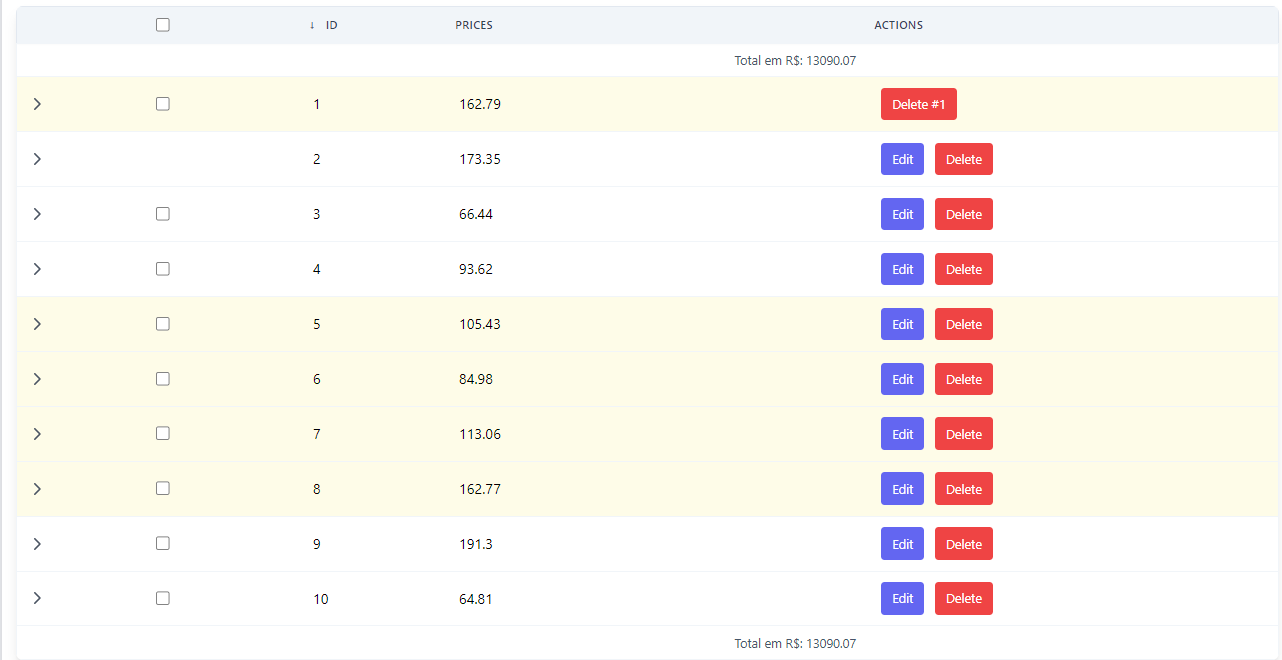Edit the row with ID 8
Image resolution: width=1282 pixels, height=660 pixels.
tap(902, 489)
